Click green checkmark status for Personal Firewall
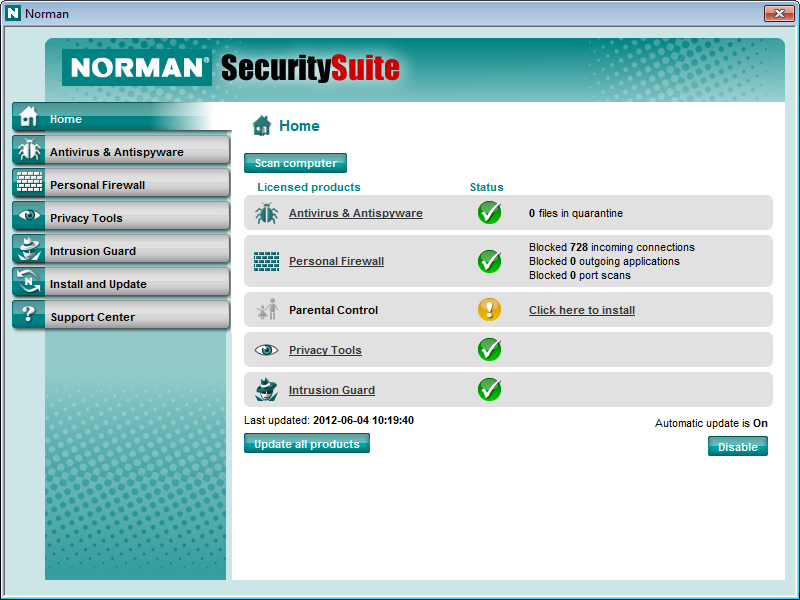800x600 pixels. [489, 261]
